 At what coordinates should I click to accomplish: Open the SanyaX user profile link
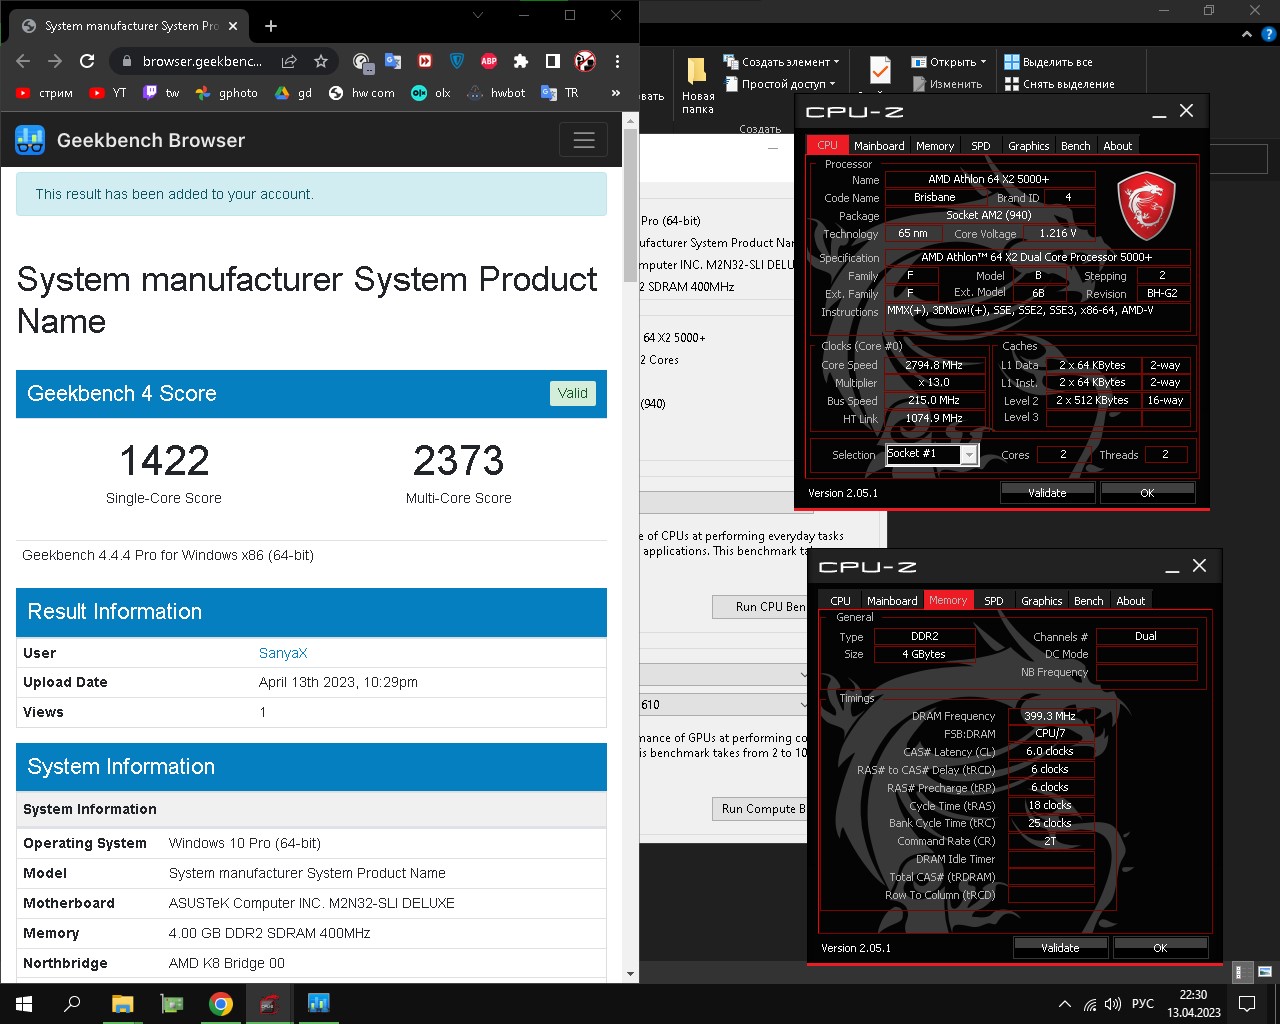tap(283, 653)
